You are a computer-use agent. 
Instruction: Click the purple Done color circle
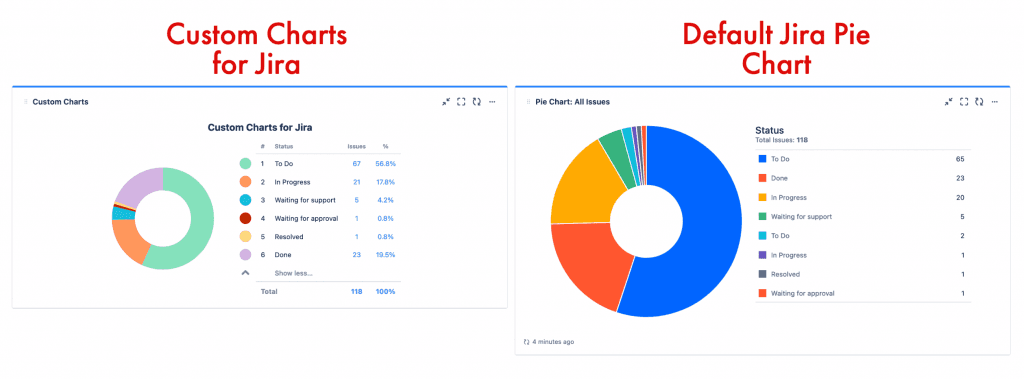coord(245,255)
